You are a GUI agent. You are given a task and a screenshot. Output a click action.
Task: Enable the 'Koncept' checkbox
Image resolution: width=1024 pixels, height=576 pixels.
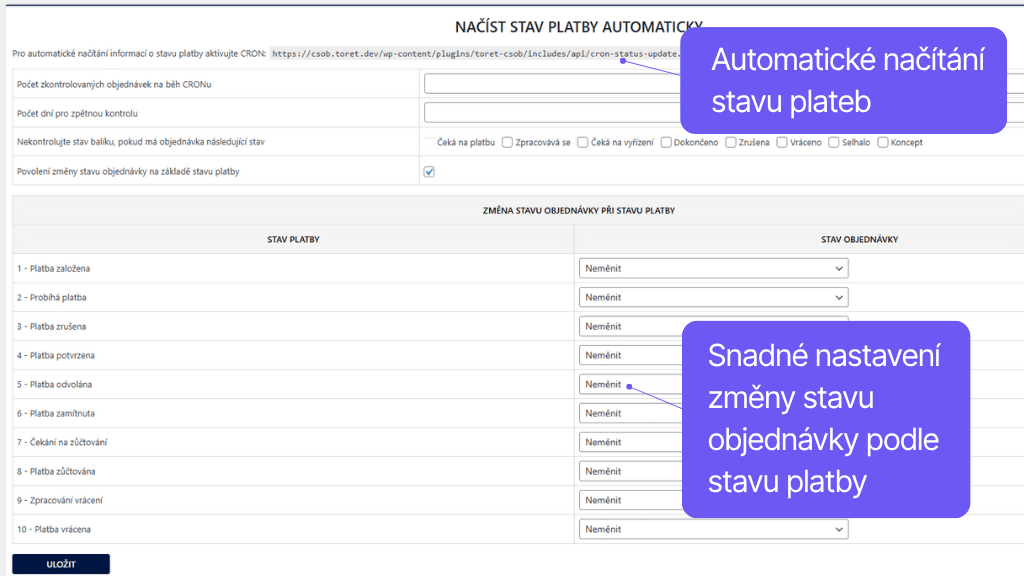click(883, 142)
